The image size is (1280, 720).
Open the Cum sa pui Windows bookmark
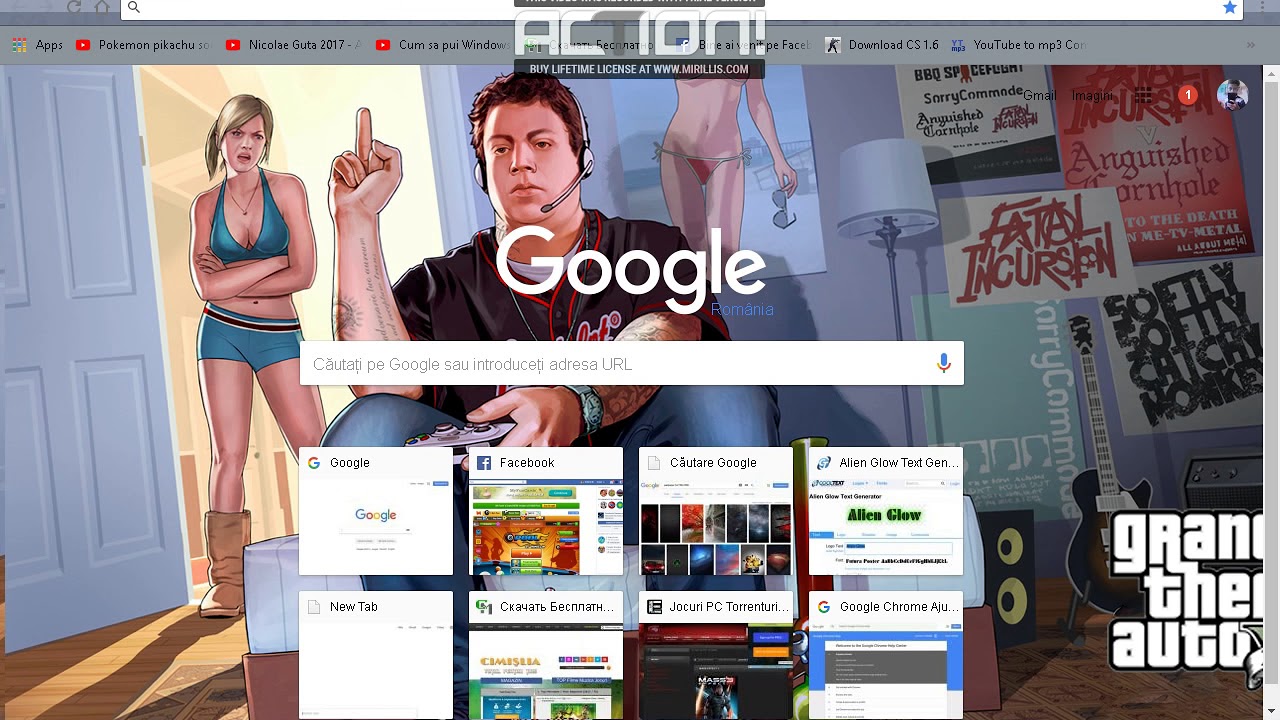[444, 45]
